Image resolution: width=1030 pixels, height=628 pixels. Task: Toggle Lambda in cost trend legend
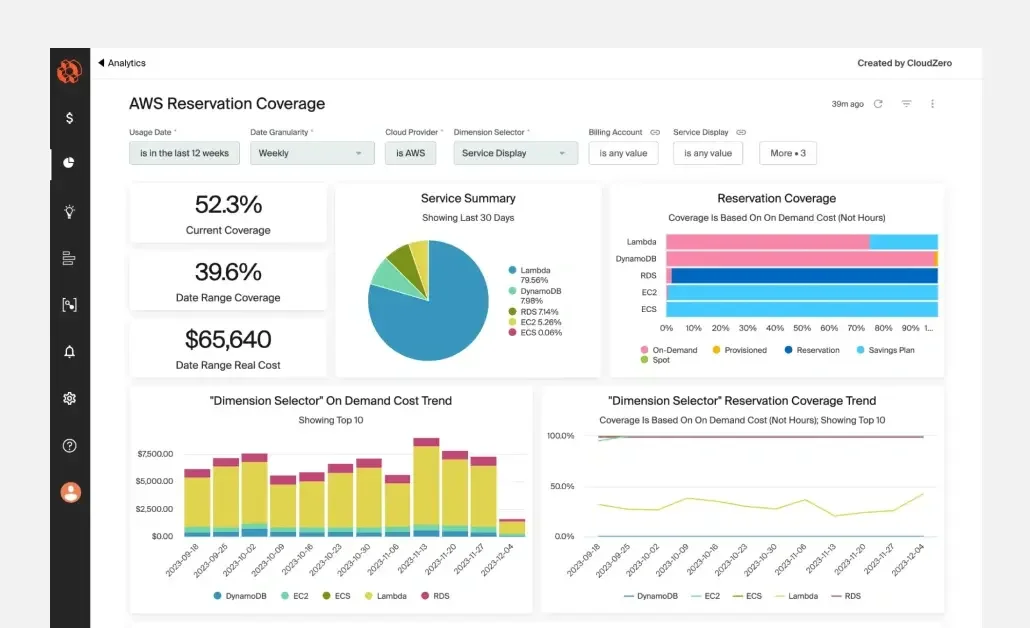click(386, 596)
